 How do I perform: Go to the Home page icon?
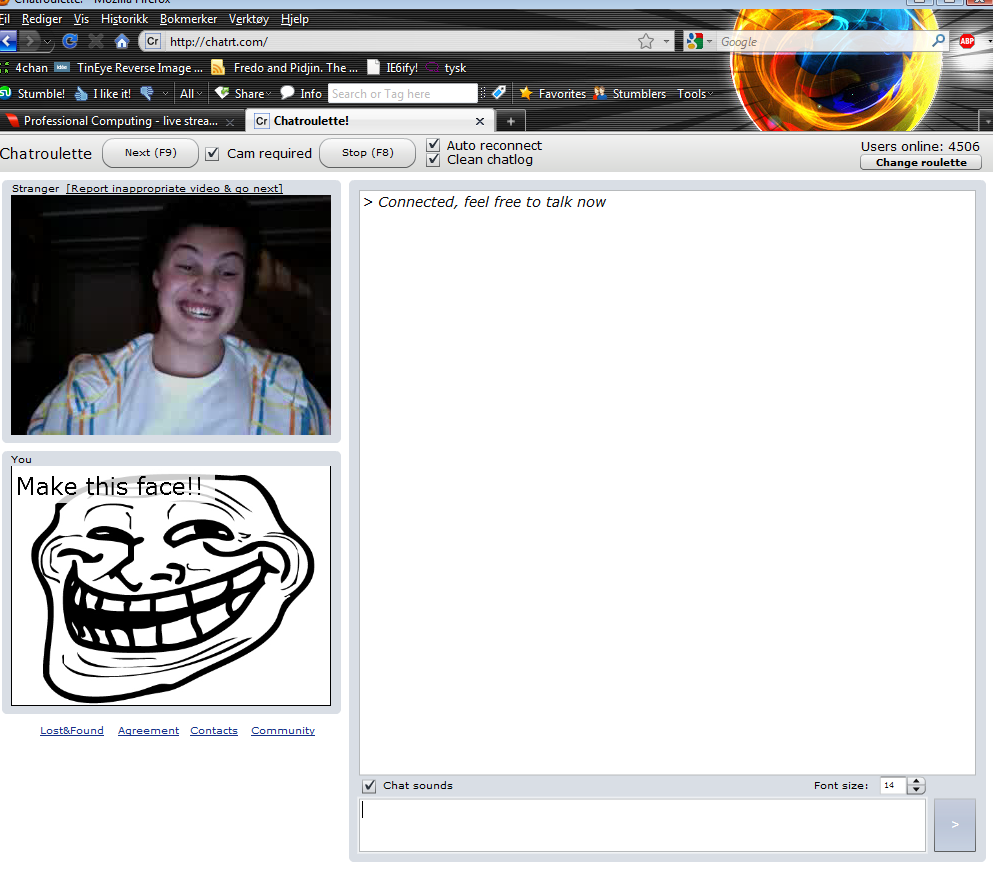pos(122,42)
